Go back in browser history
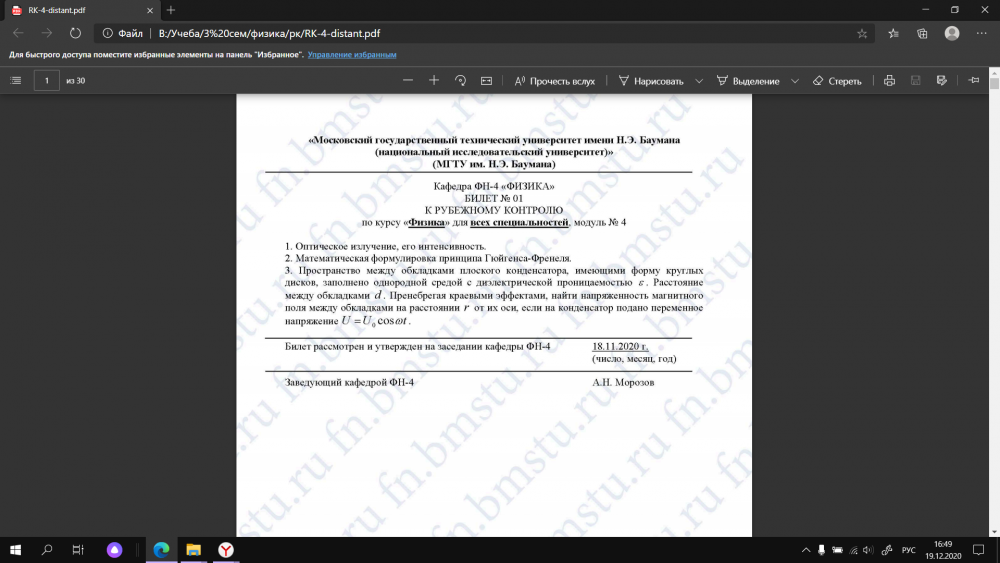The height and width of the screenshot is (563, 1000). (18, 33)
